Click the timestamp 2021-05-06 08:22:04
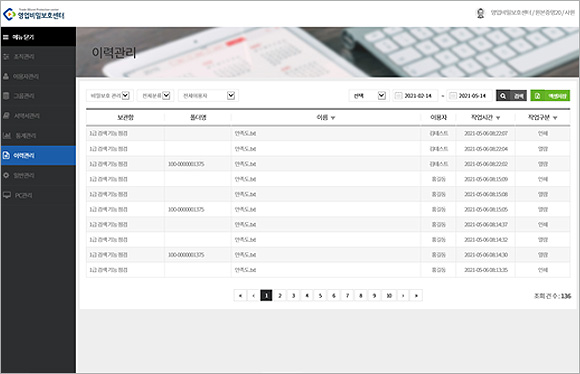Screen dimensions: 580x374 486,149
